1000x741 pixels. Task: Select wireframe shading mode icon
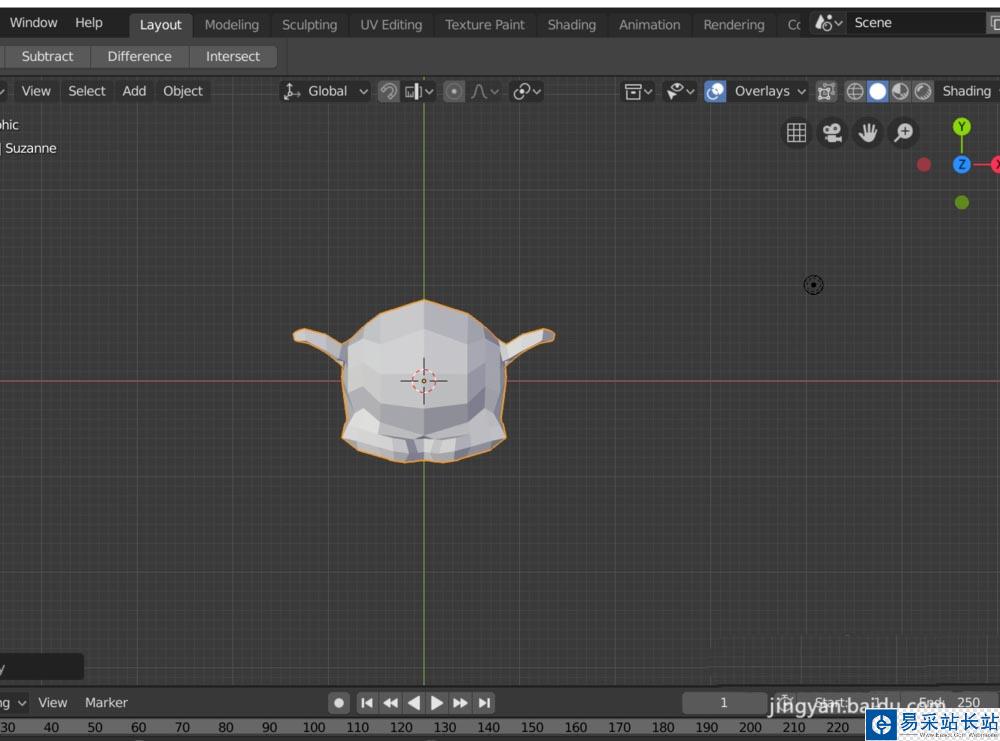point(855,91)
